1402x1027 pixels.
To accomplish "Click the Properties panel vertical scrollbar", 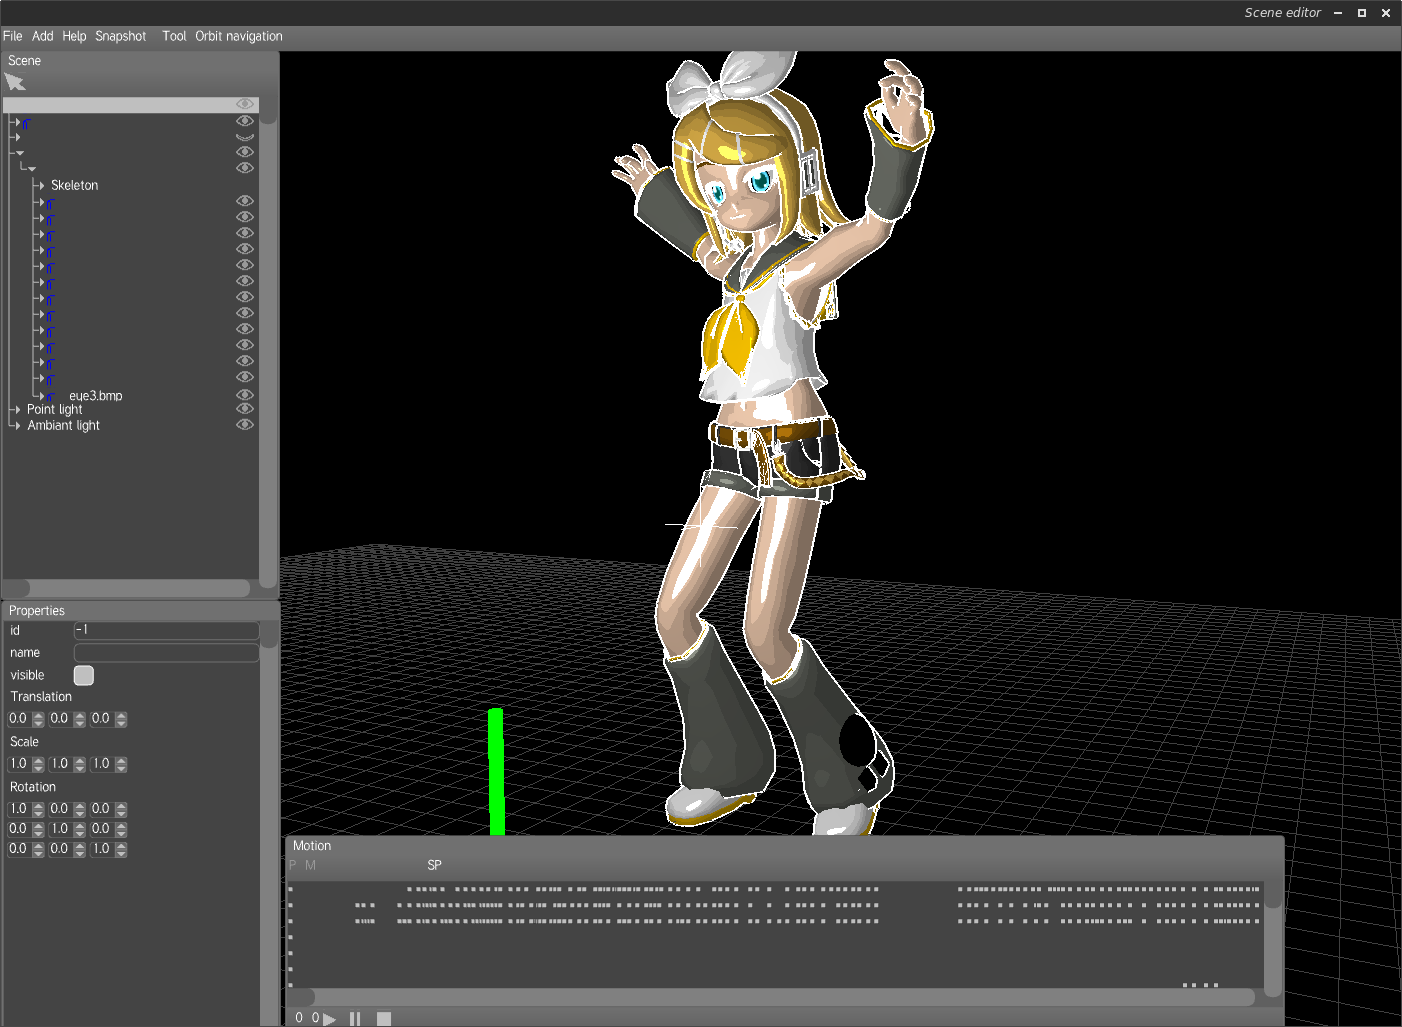I will click(269, 822).
